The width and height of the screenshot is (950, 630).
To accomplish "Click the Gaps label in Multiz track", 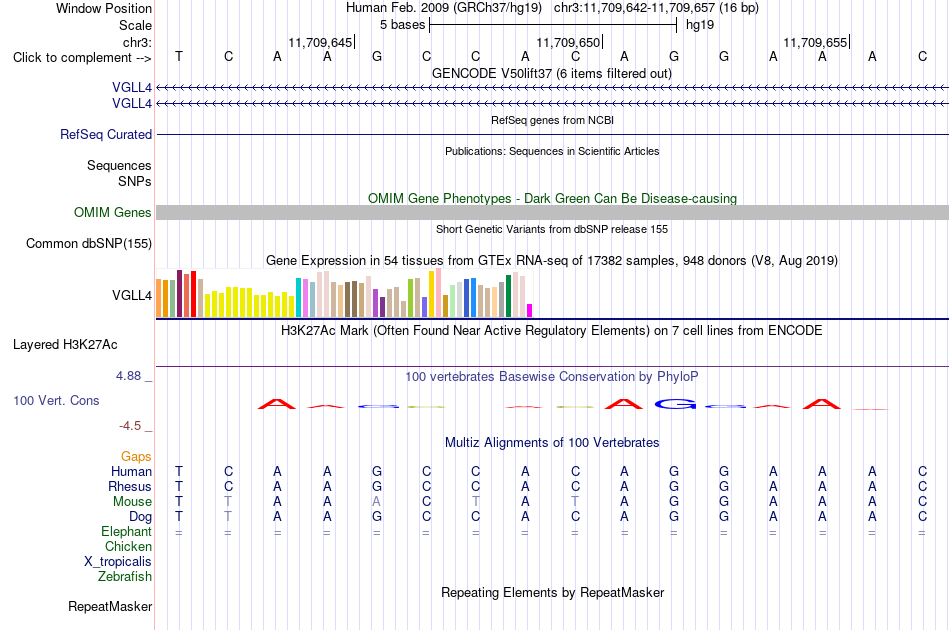I will coord(136,456).
